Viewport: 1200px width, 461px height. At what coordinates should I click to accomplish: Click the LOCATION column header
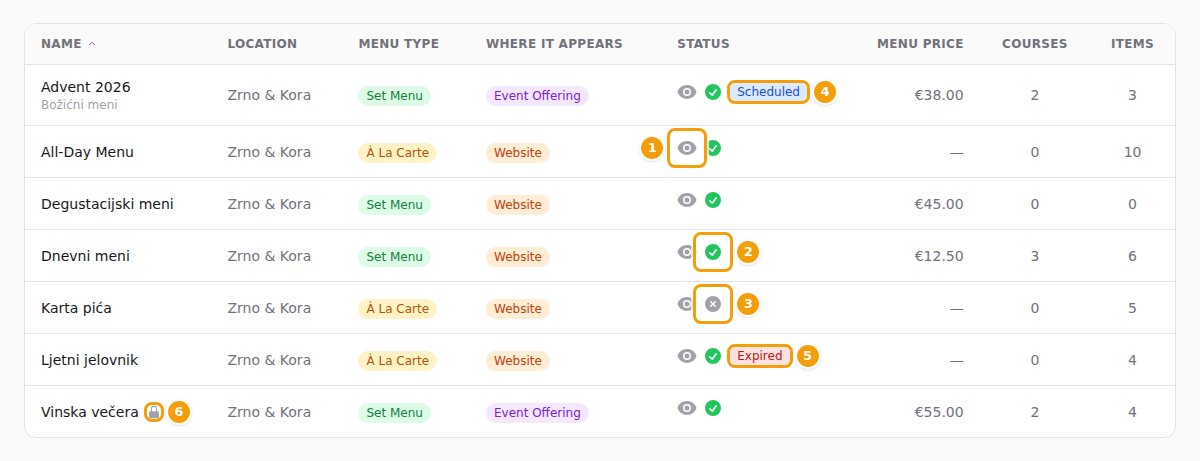tap(262, 44)
